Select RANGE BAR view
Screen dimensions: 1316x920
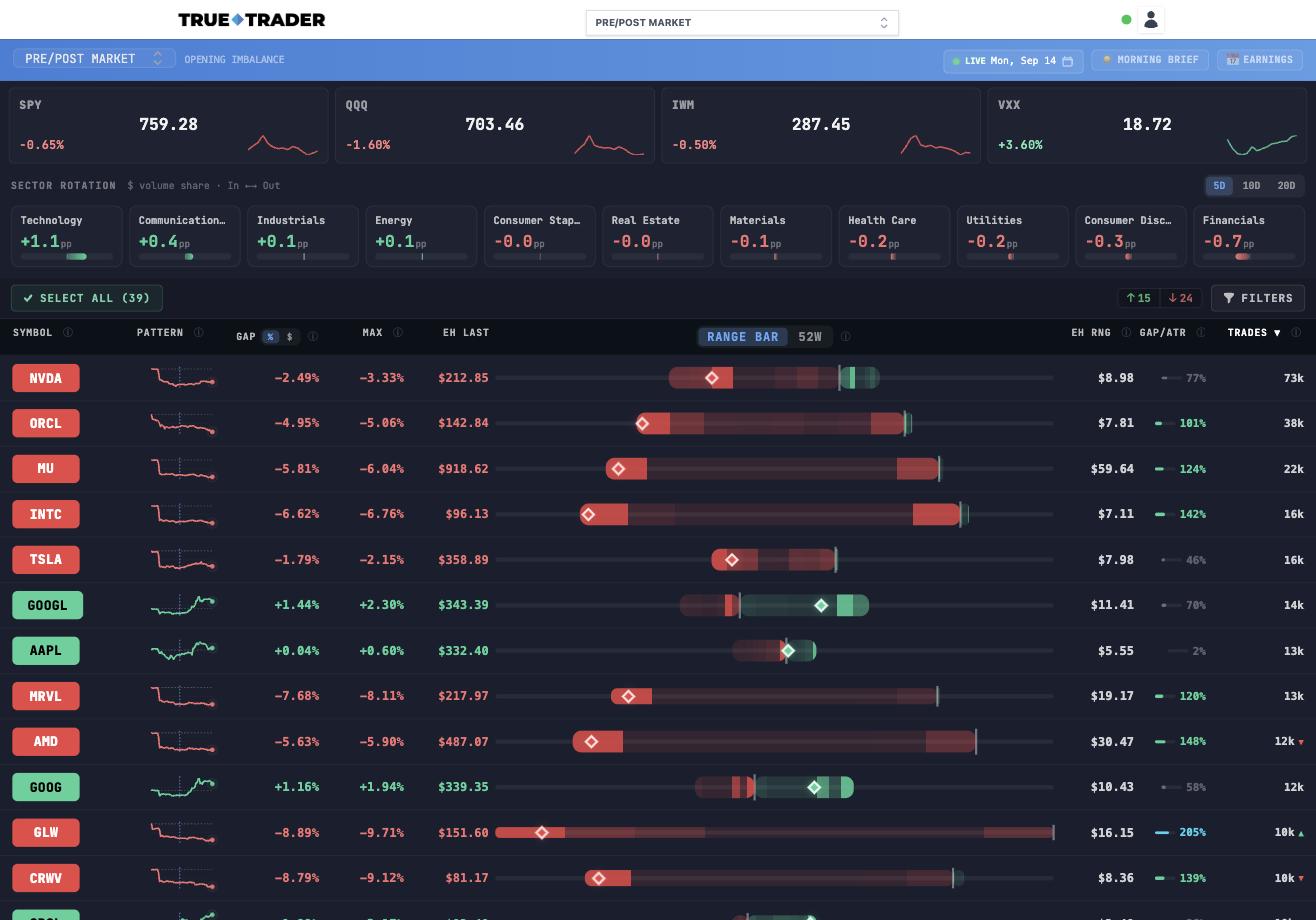tap(743, 337)
